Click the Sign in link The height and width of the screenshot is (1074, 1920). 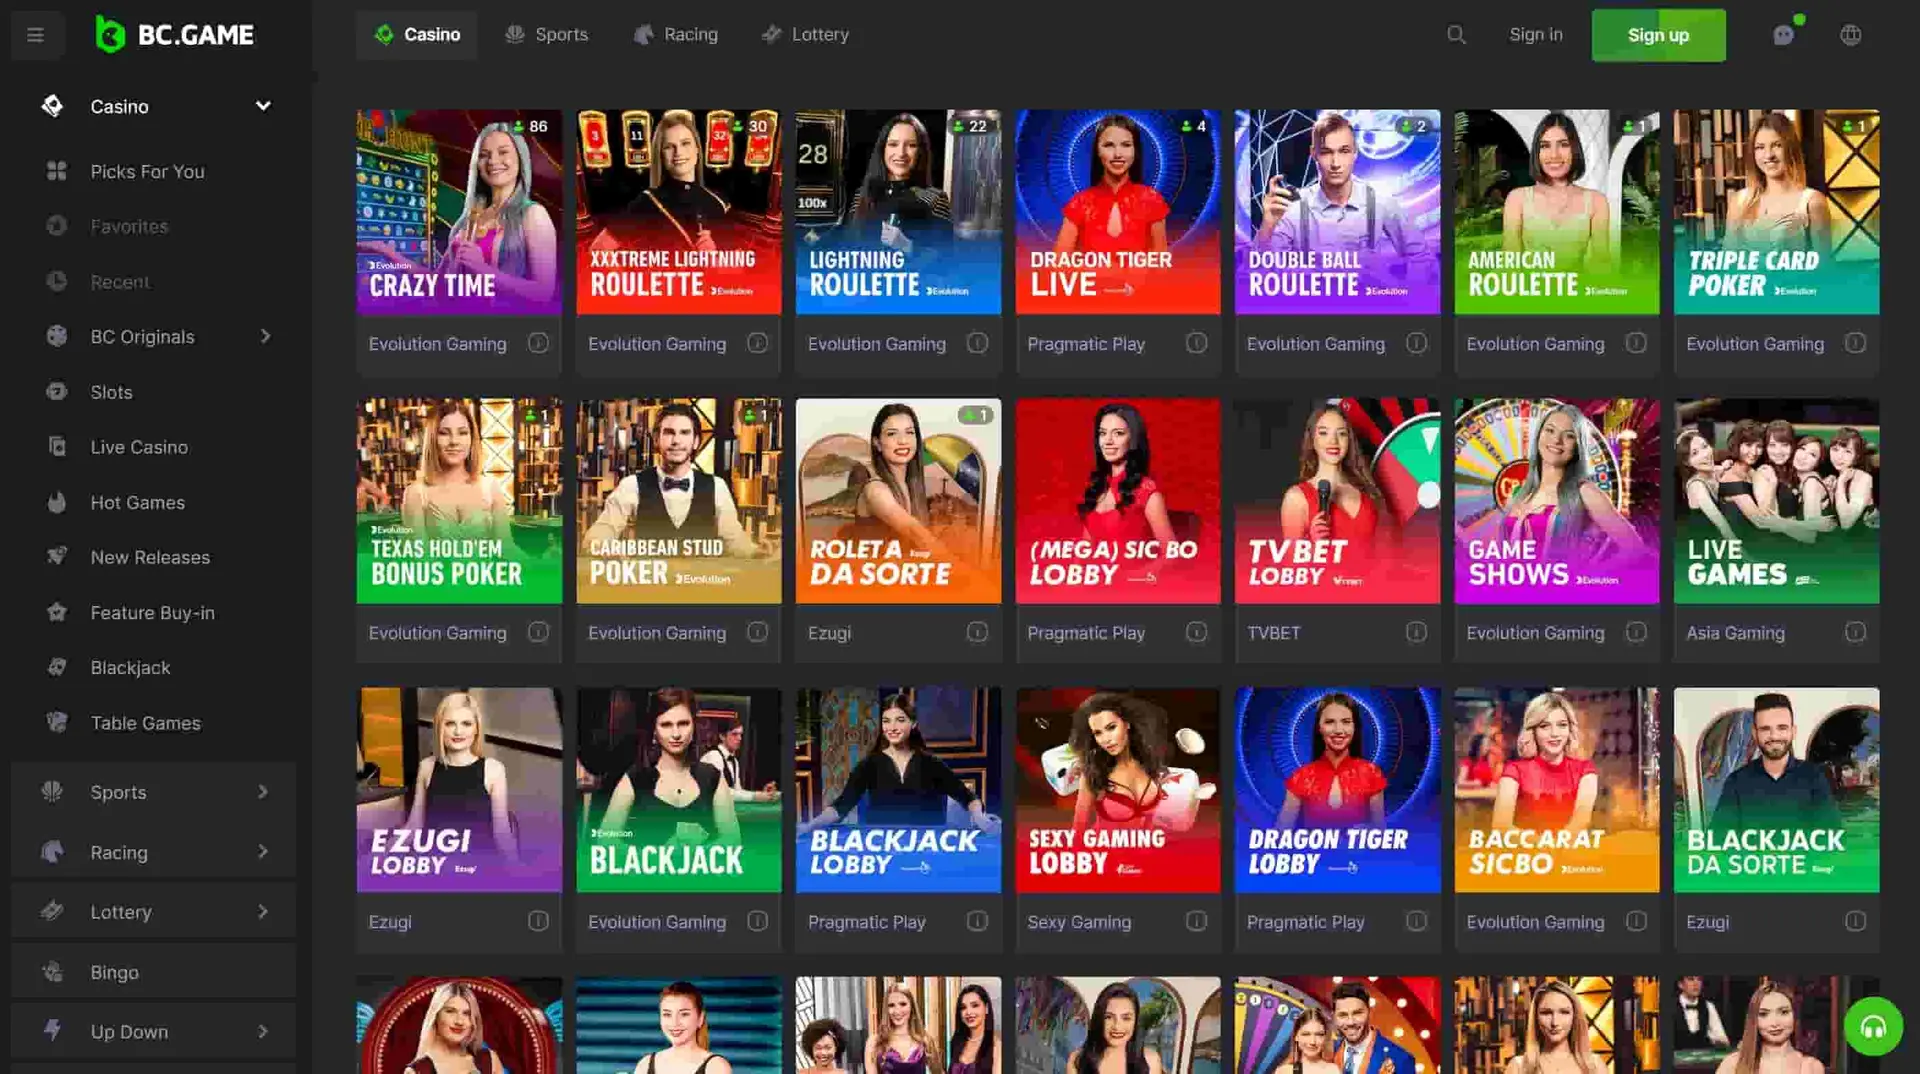tap(1535, 35)
